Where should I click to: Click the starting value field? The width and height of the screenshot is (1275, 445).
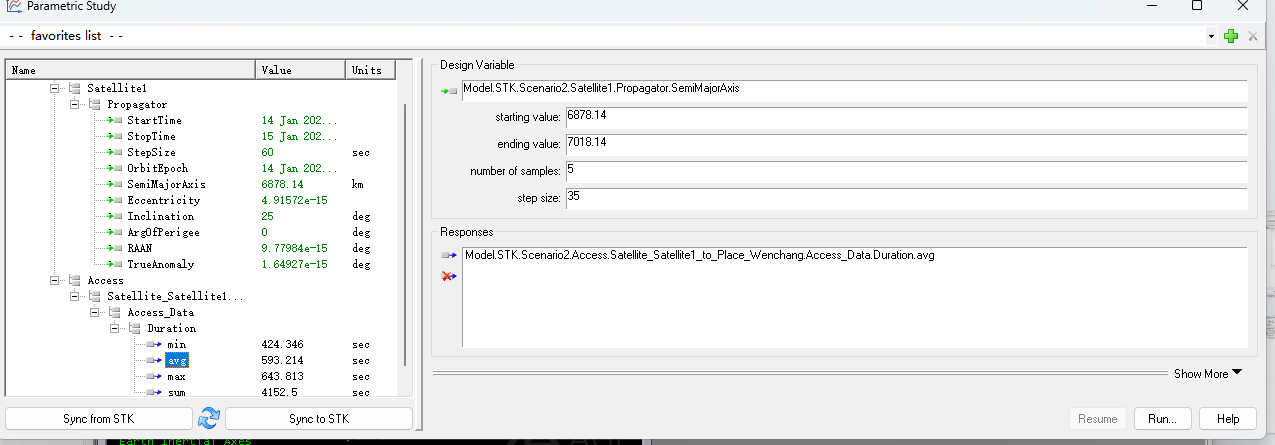906,118
